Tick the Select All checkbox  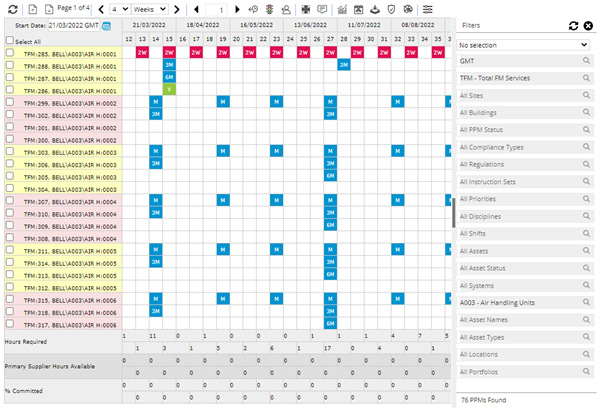(x=10, y=41)
